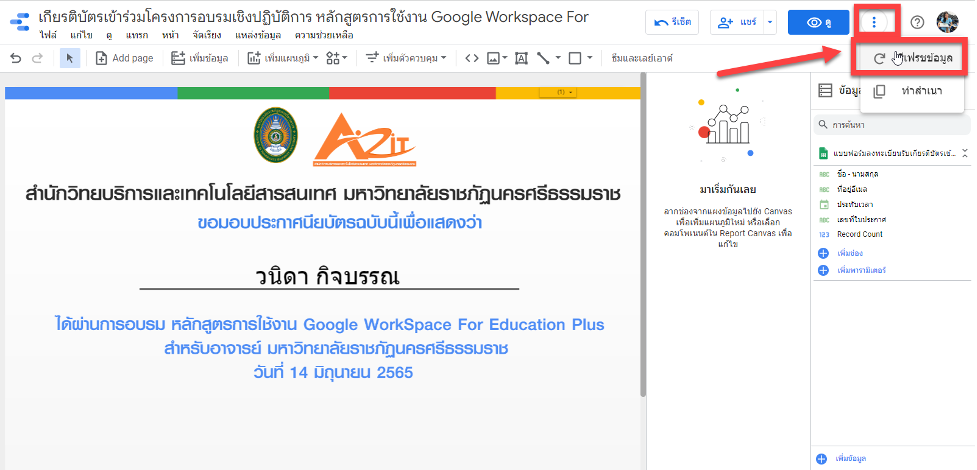Select the Google Sheets data source row

point(887,153)
